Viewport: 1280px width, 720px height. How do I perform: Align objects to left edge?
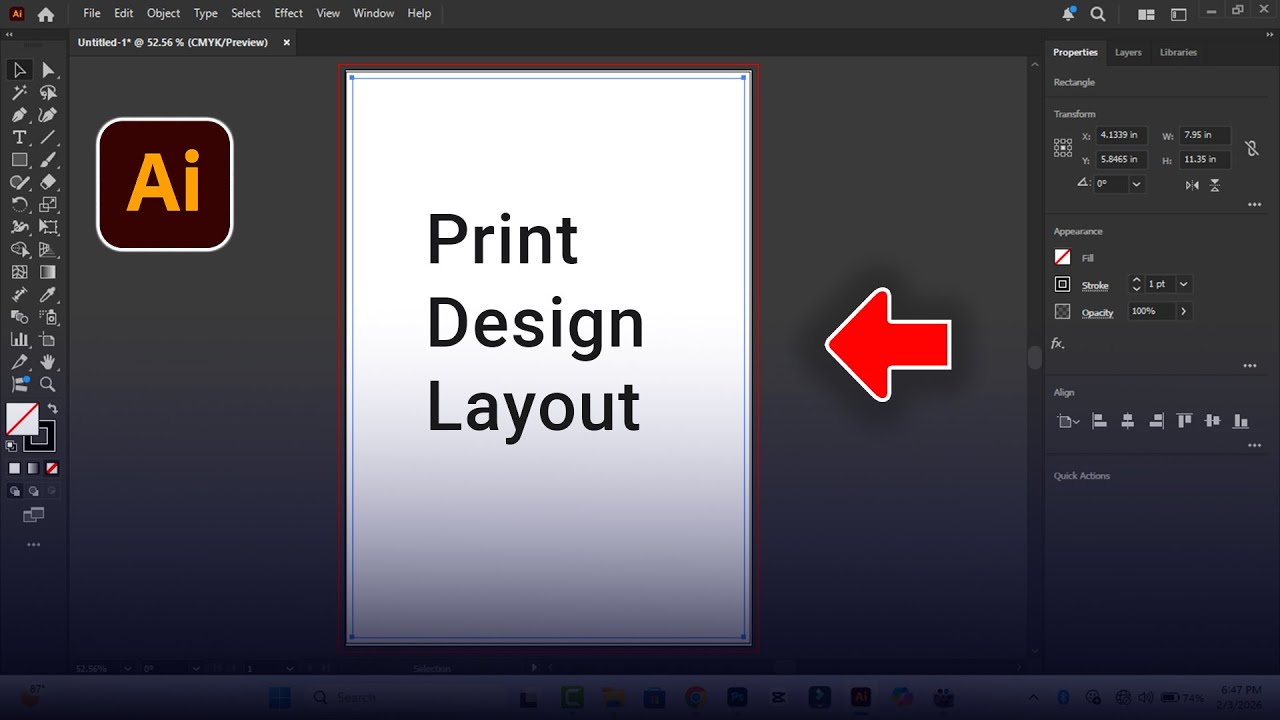click(x=1099, y=421)
